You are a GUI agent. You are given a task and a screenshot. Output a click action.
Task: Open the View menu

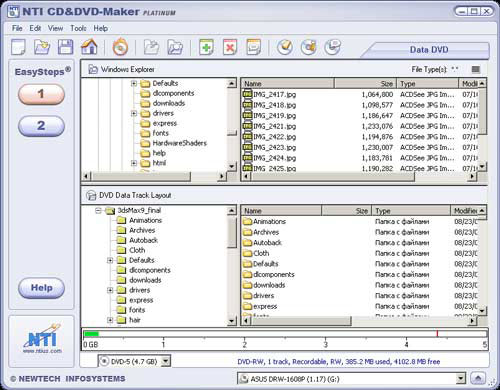click(55, 28)
